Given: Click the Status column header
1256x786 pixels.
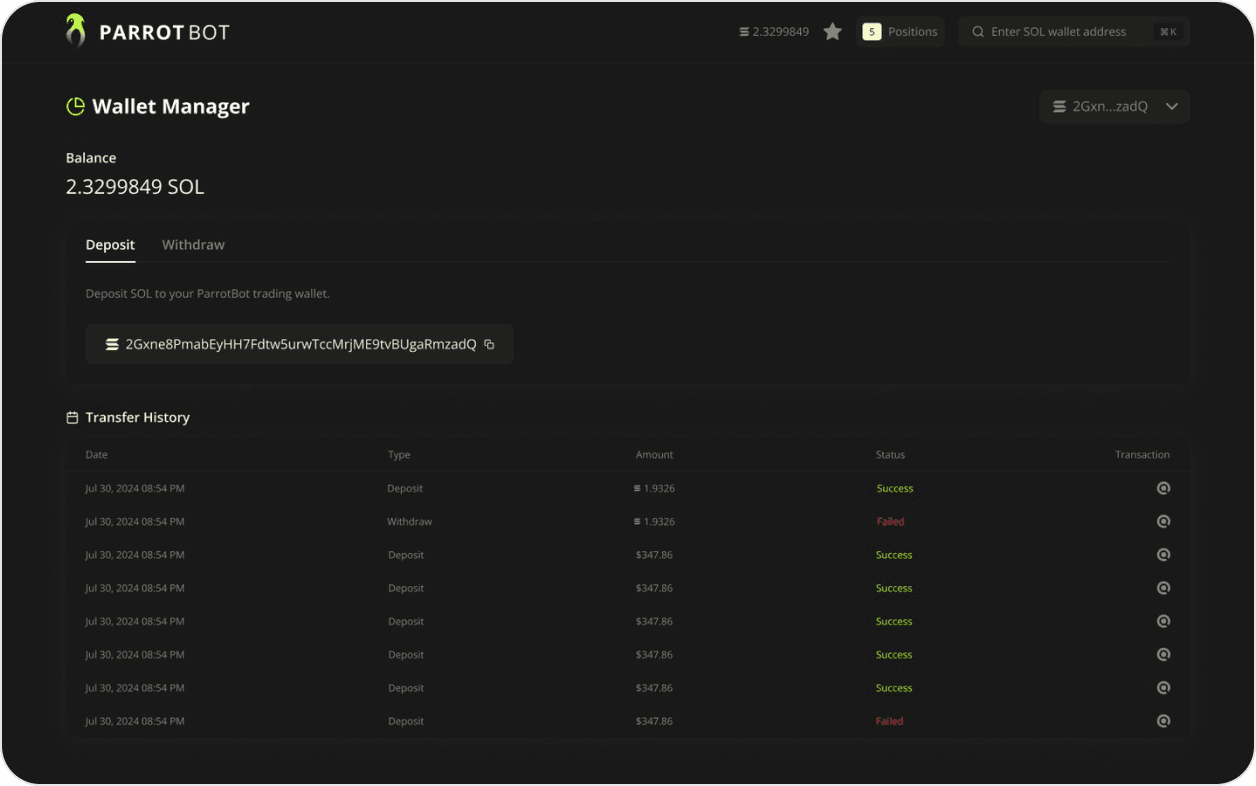Looking at the screenshot, I should [890, 455].
